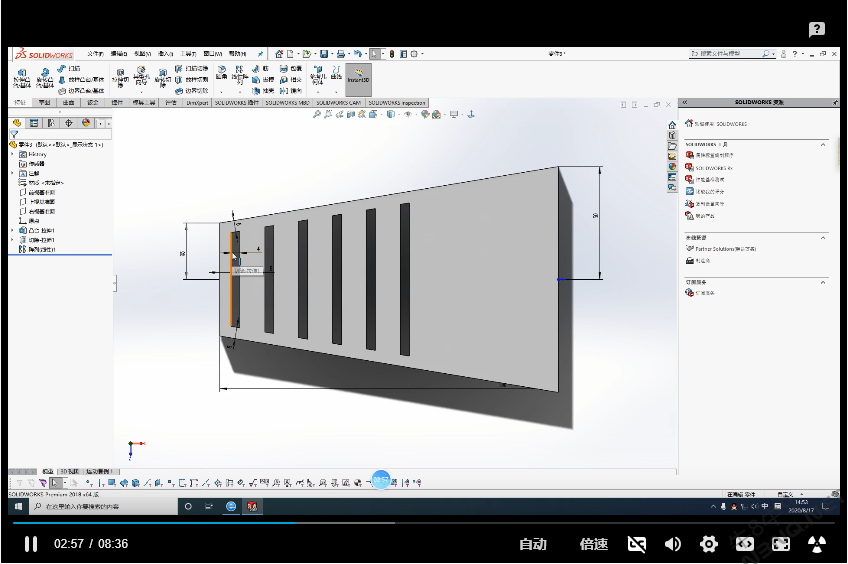Viewport: 848px width, 564px height.
Task: Click the search commands field
Action: pyautogui.click(x=733, y=54)
